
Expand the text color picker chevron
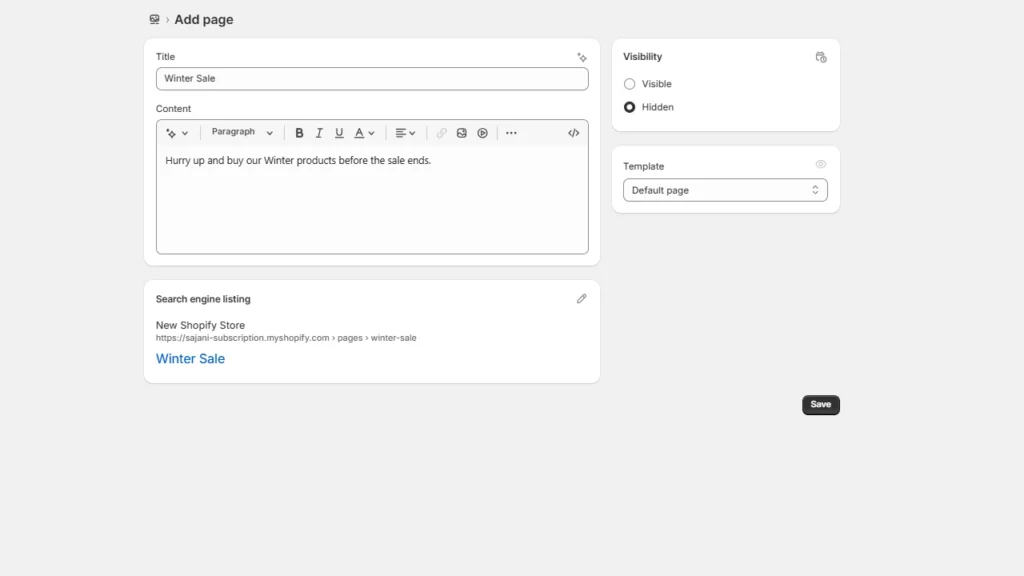371,132
